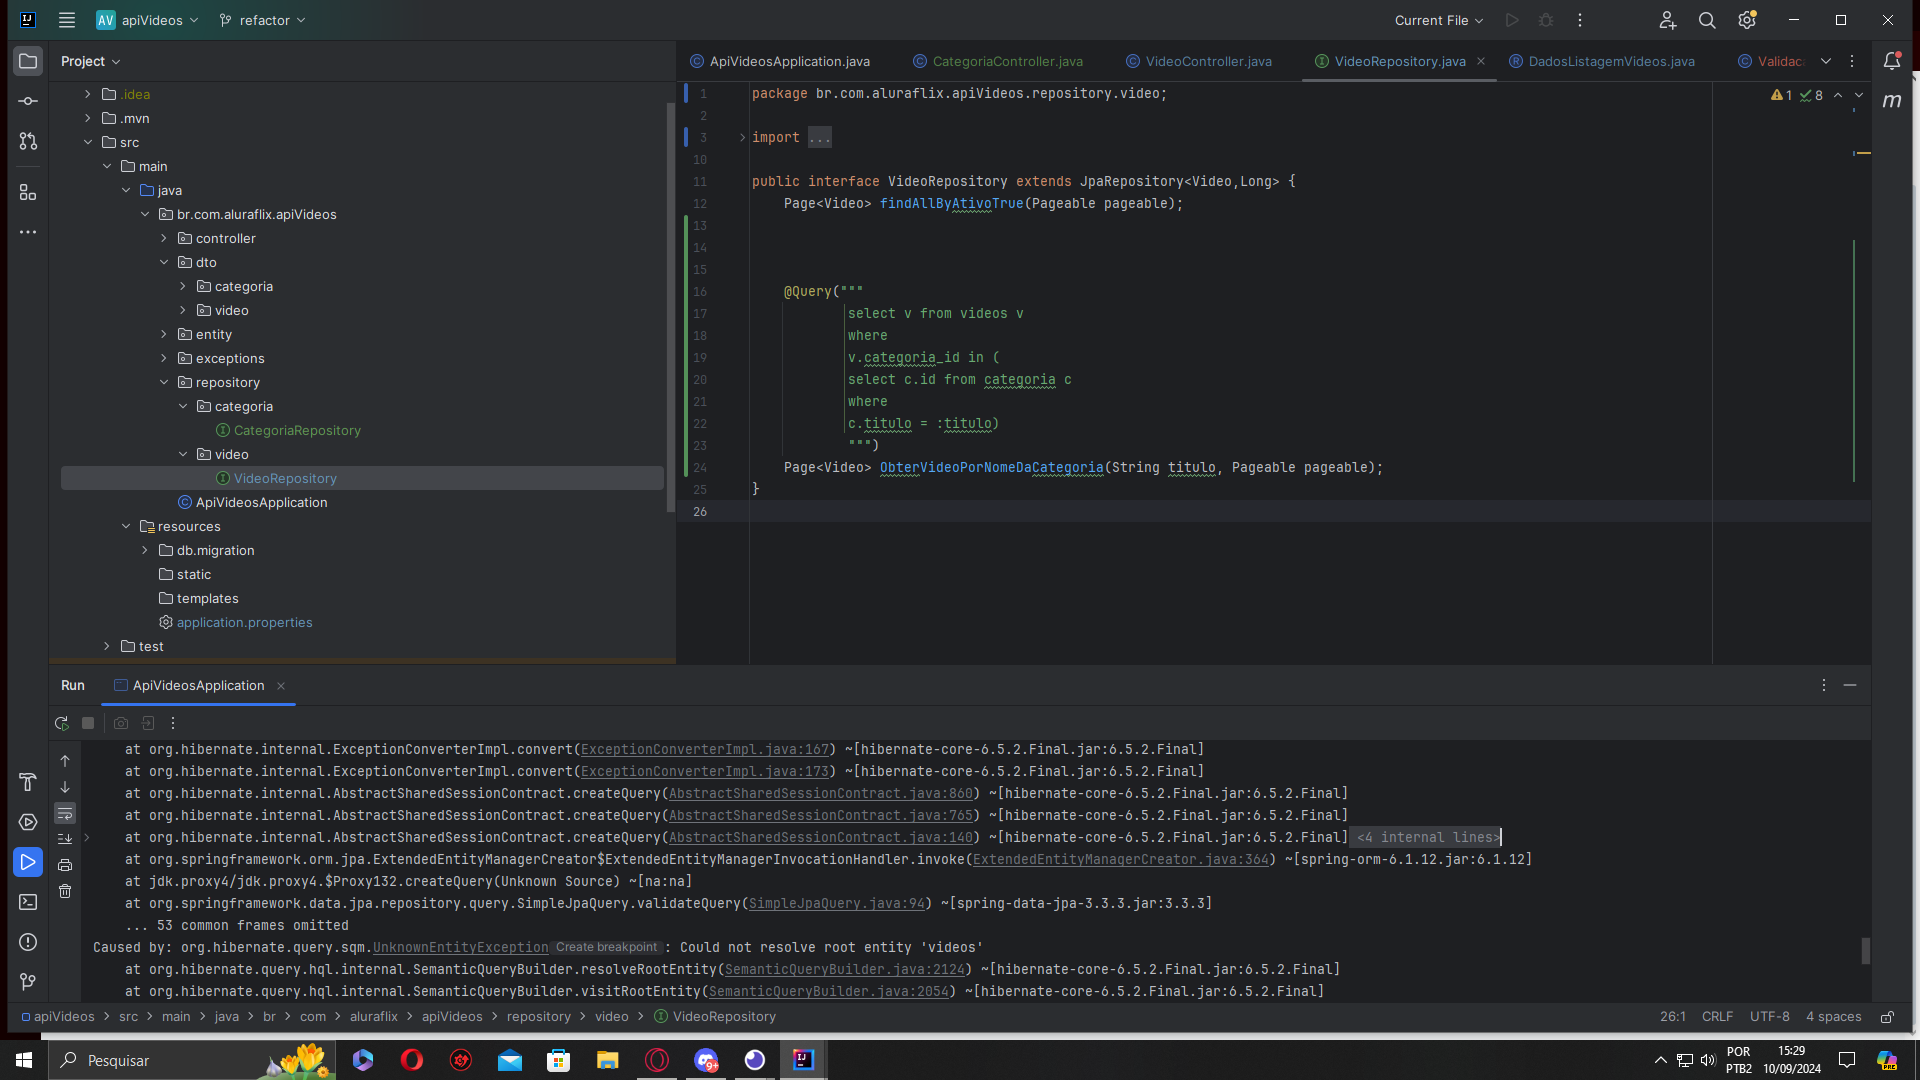Select CategoriaRepository in project tree
This screenshot has width=1920, height=1080.
[297, 430]
